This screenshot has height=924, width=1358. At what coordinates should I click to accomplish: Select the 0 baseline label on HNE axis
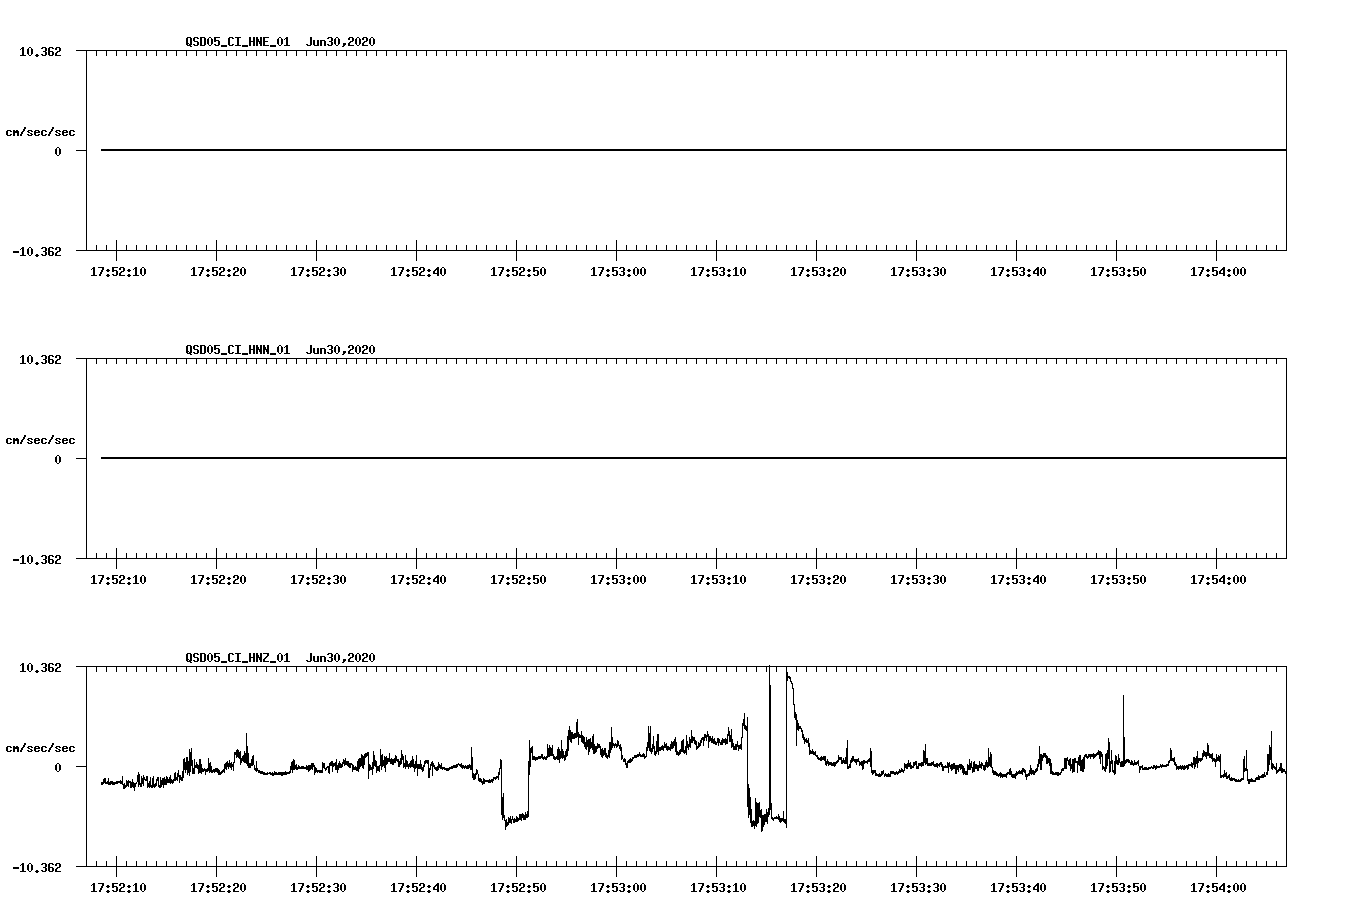click(58, 151)
